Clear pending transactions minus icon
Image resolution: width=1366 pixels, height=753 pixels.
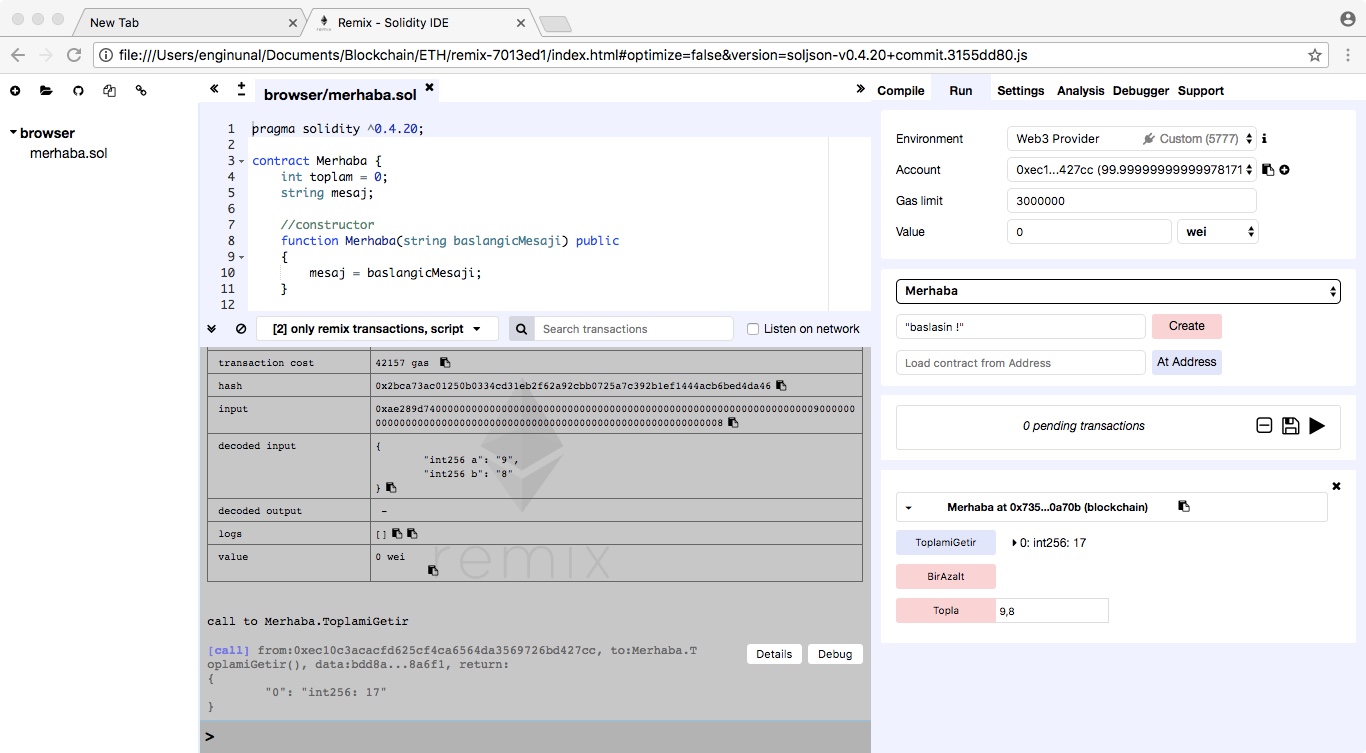click(x=1264, y=426)
